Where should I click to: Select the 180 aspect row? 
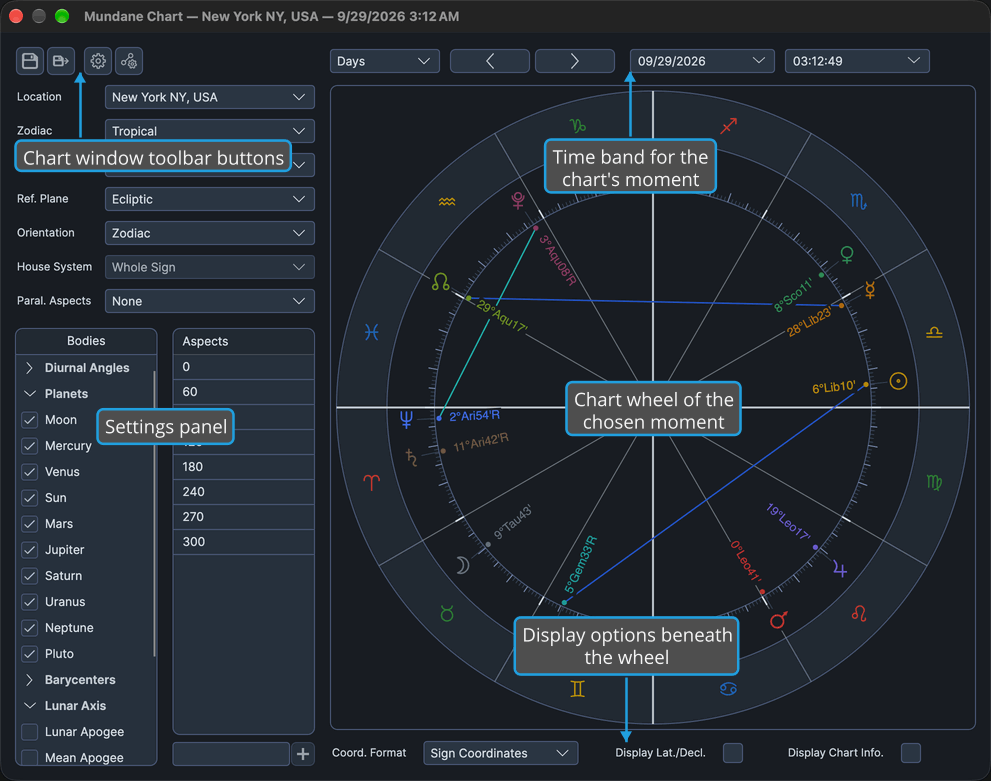coord(244,467)
